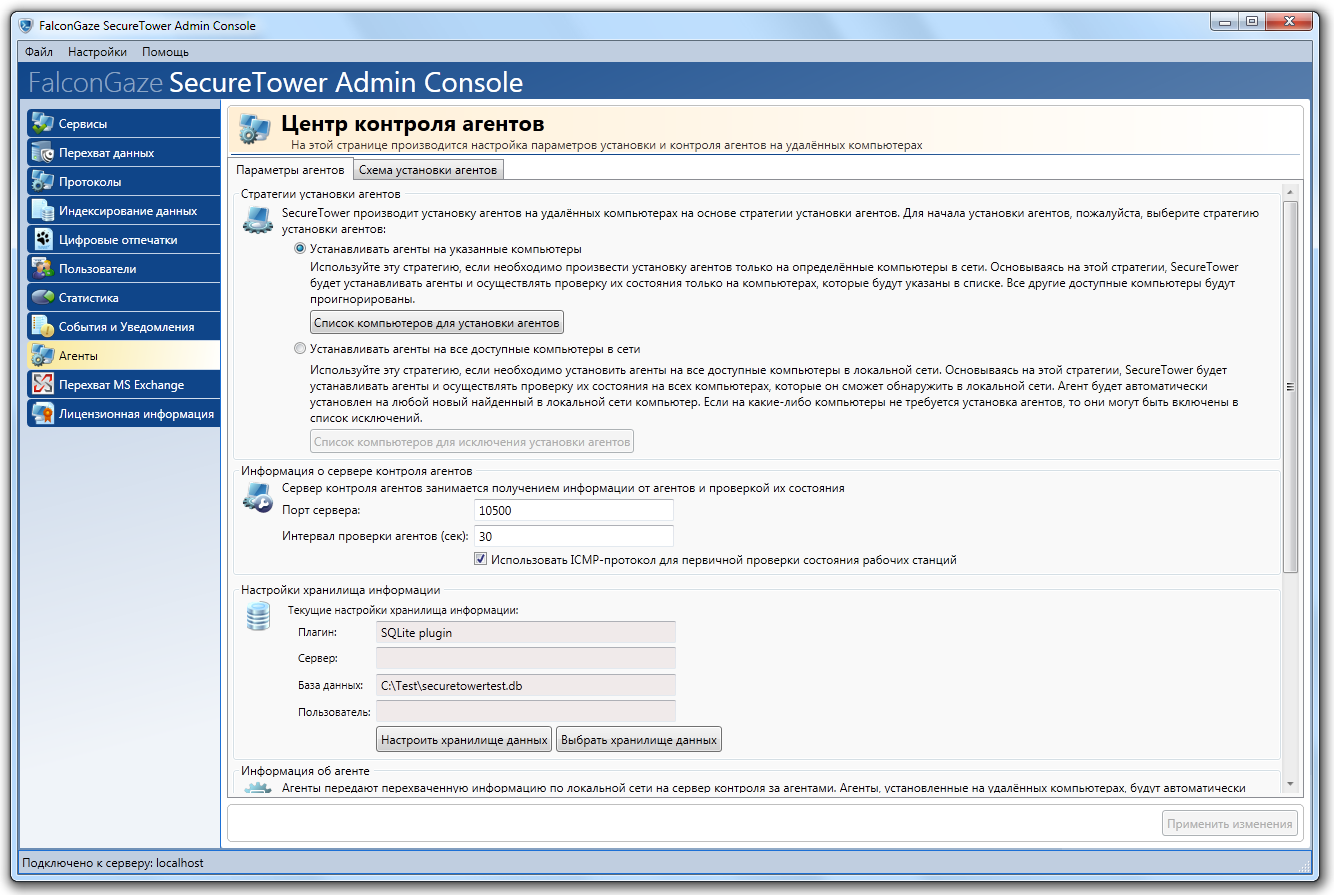Select the Агенты sidebar item
The image size is (1334, 895).
tap(124, 356)
